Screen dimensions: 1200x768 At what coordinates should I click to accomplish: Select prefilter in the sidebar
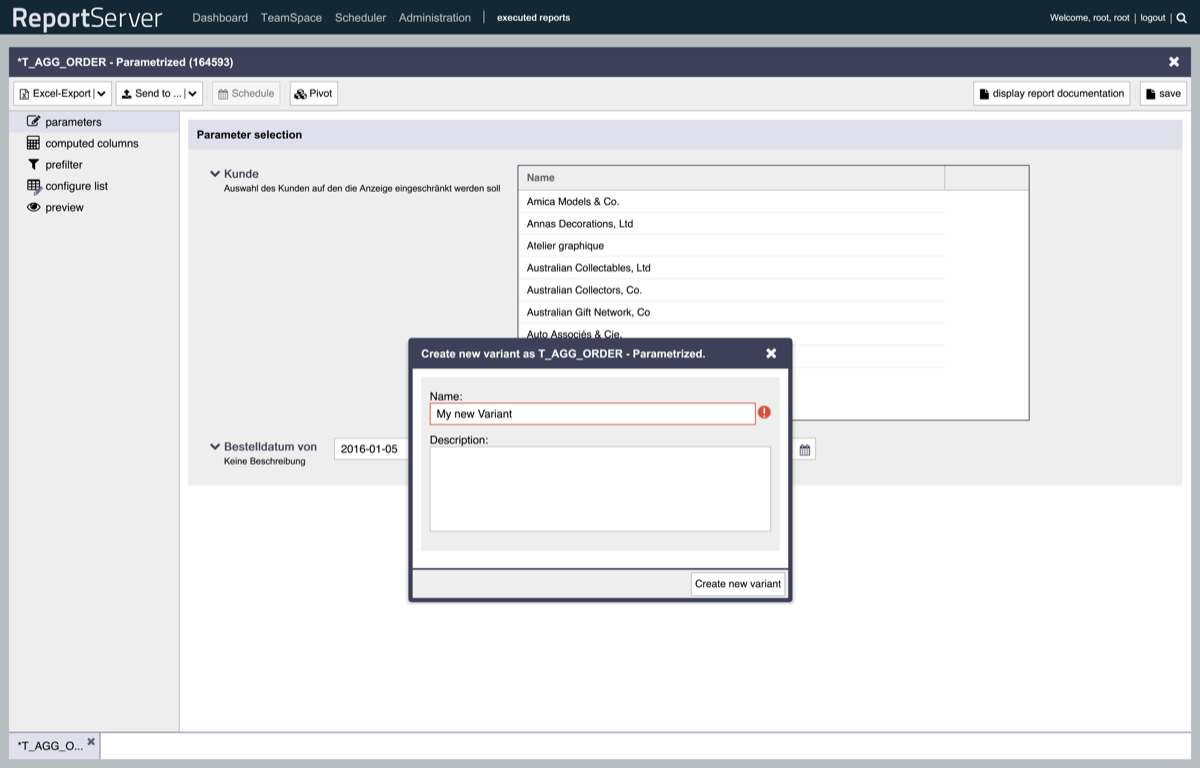(x=63, y=165)
